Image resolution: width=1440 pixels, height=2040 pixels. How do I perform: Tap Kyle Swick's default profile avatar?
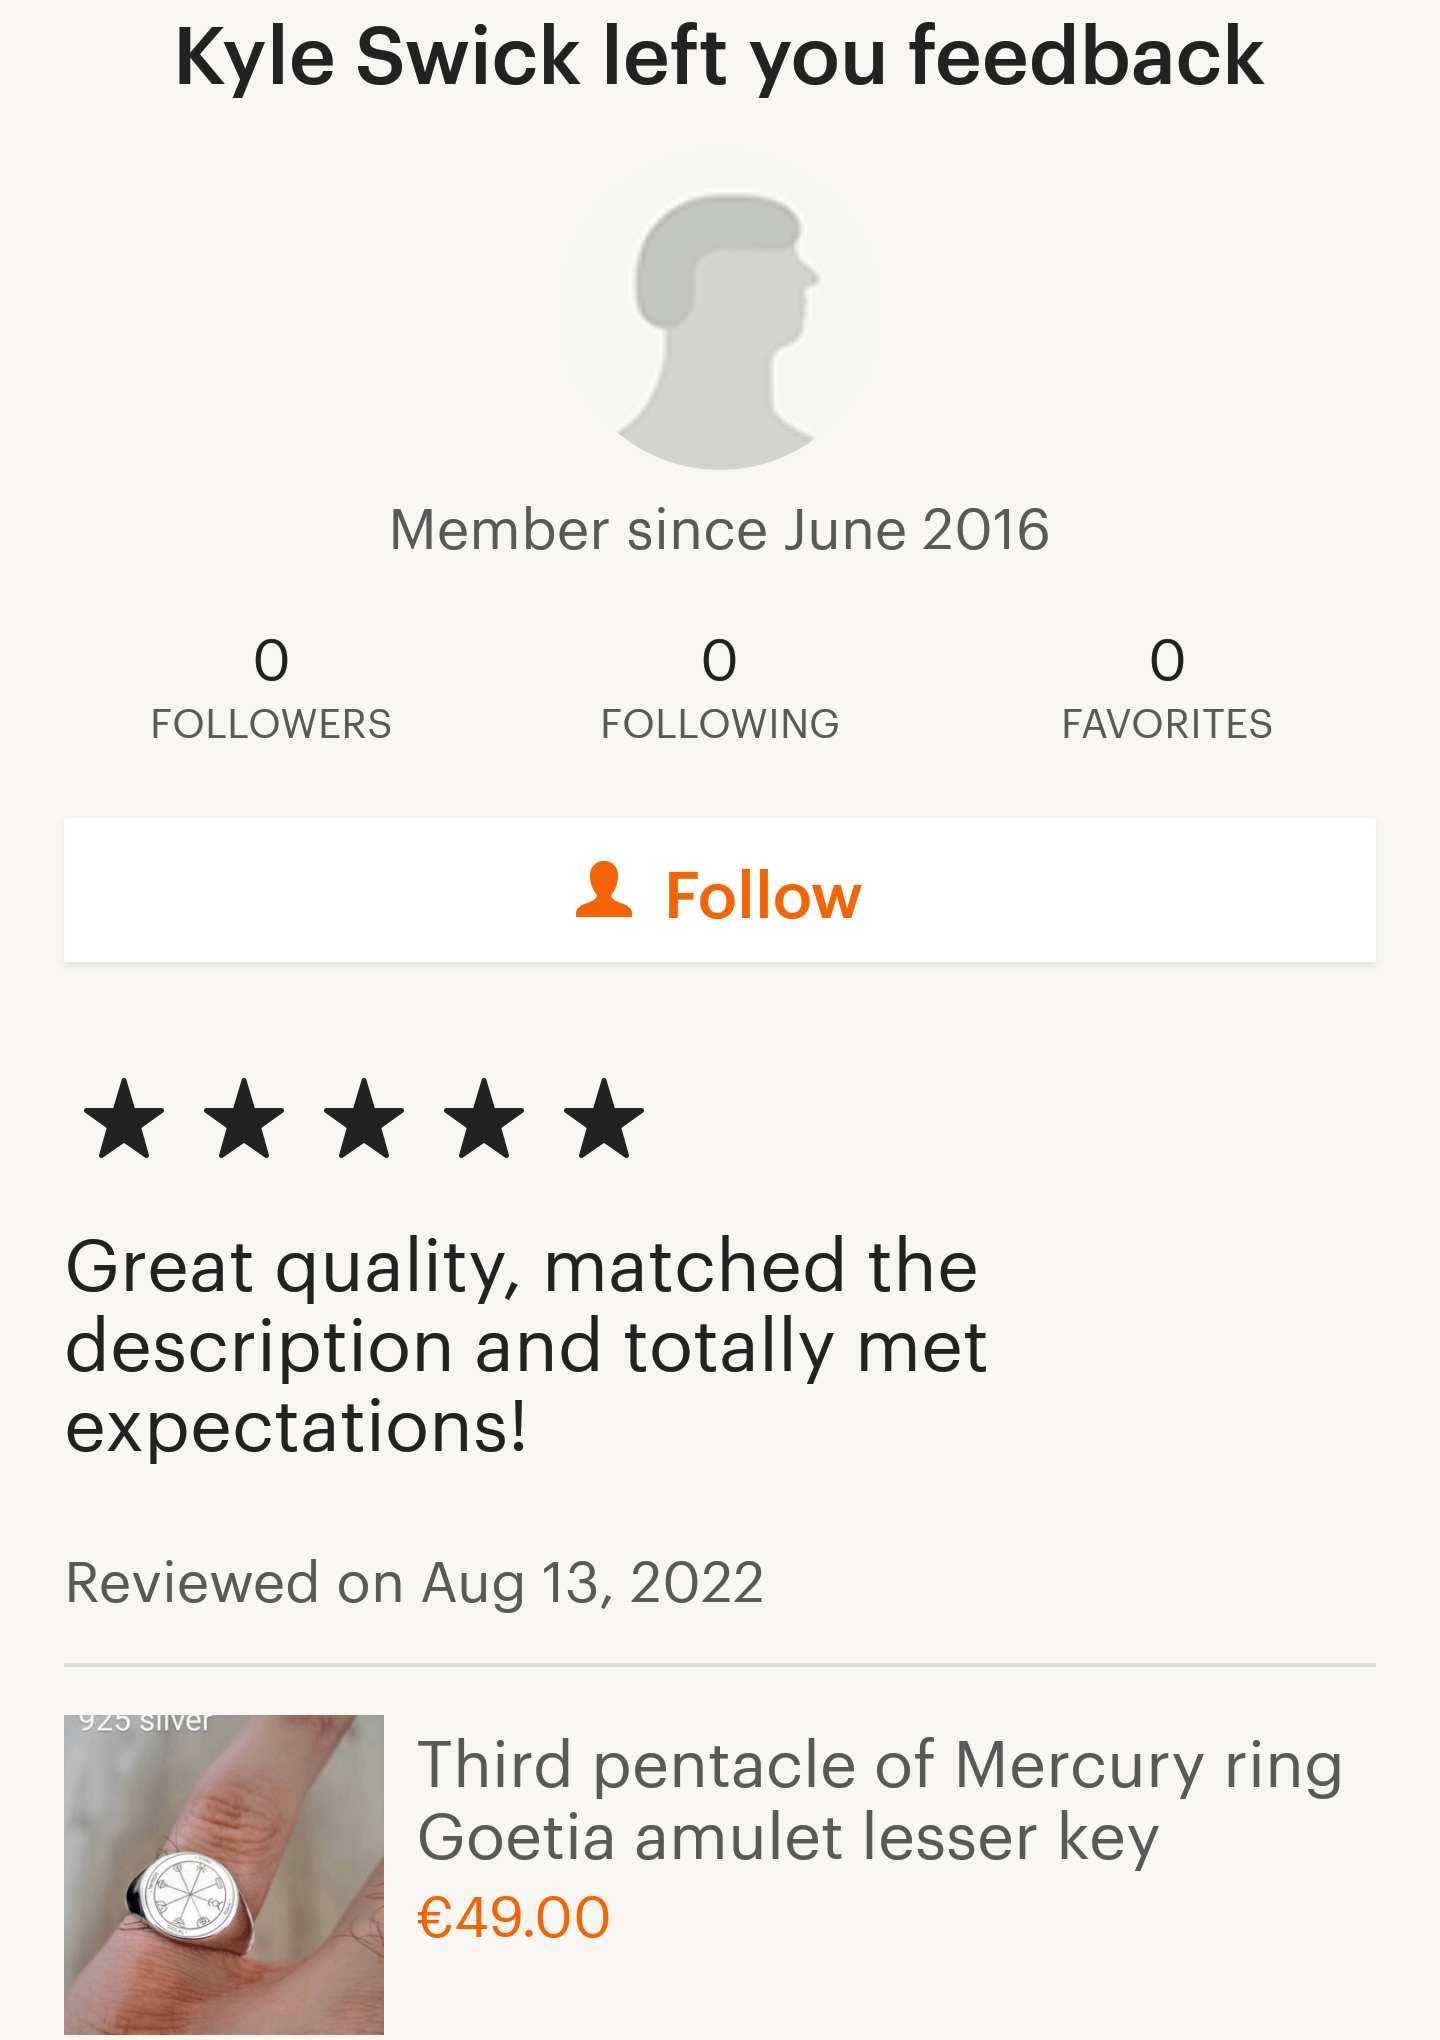pos(720,312)
